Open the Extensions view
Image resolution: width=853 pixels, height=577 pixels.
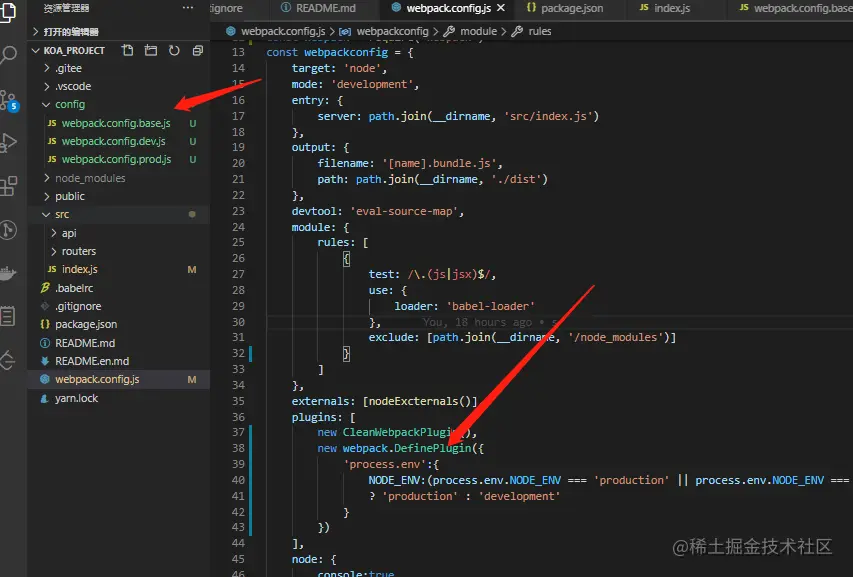click(8, 186)
